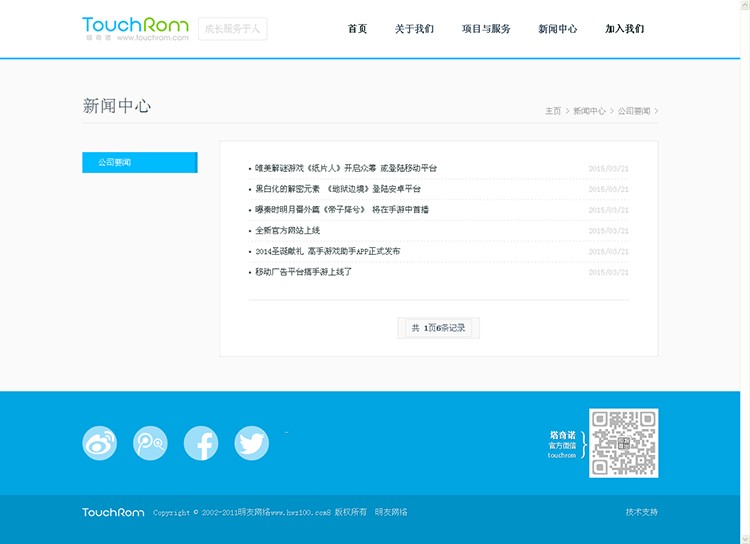
Task: Go to the 首页 menu item
Action: (357, 29)
